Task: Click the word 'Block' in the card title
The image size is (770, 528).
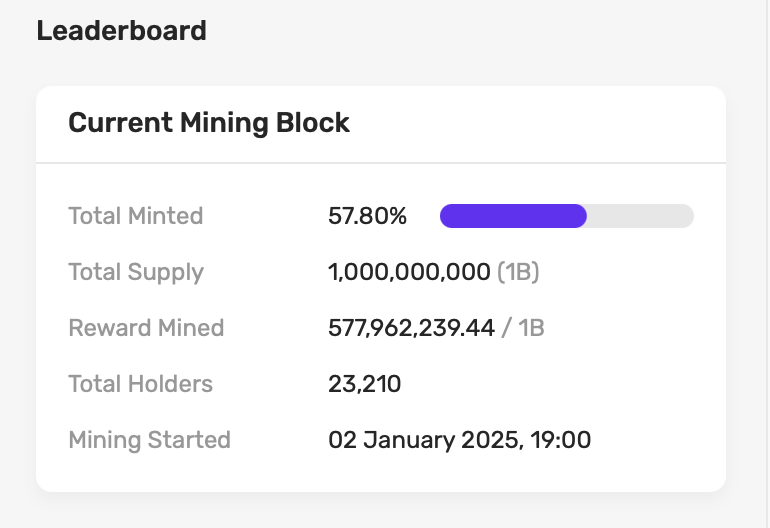Action: [314, 123]
